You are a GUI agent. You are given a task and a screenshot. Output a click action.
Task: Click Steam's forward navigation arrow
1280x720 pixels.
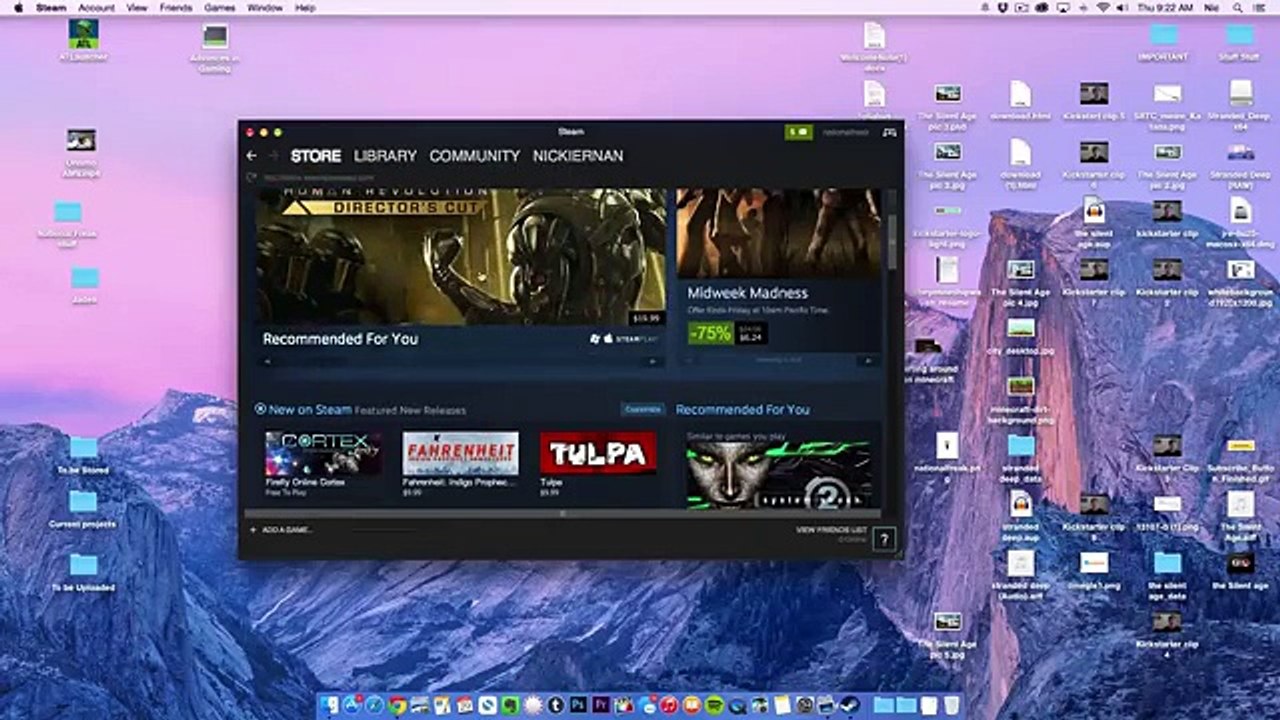tap(273, 156)
